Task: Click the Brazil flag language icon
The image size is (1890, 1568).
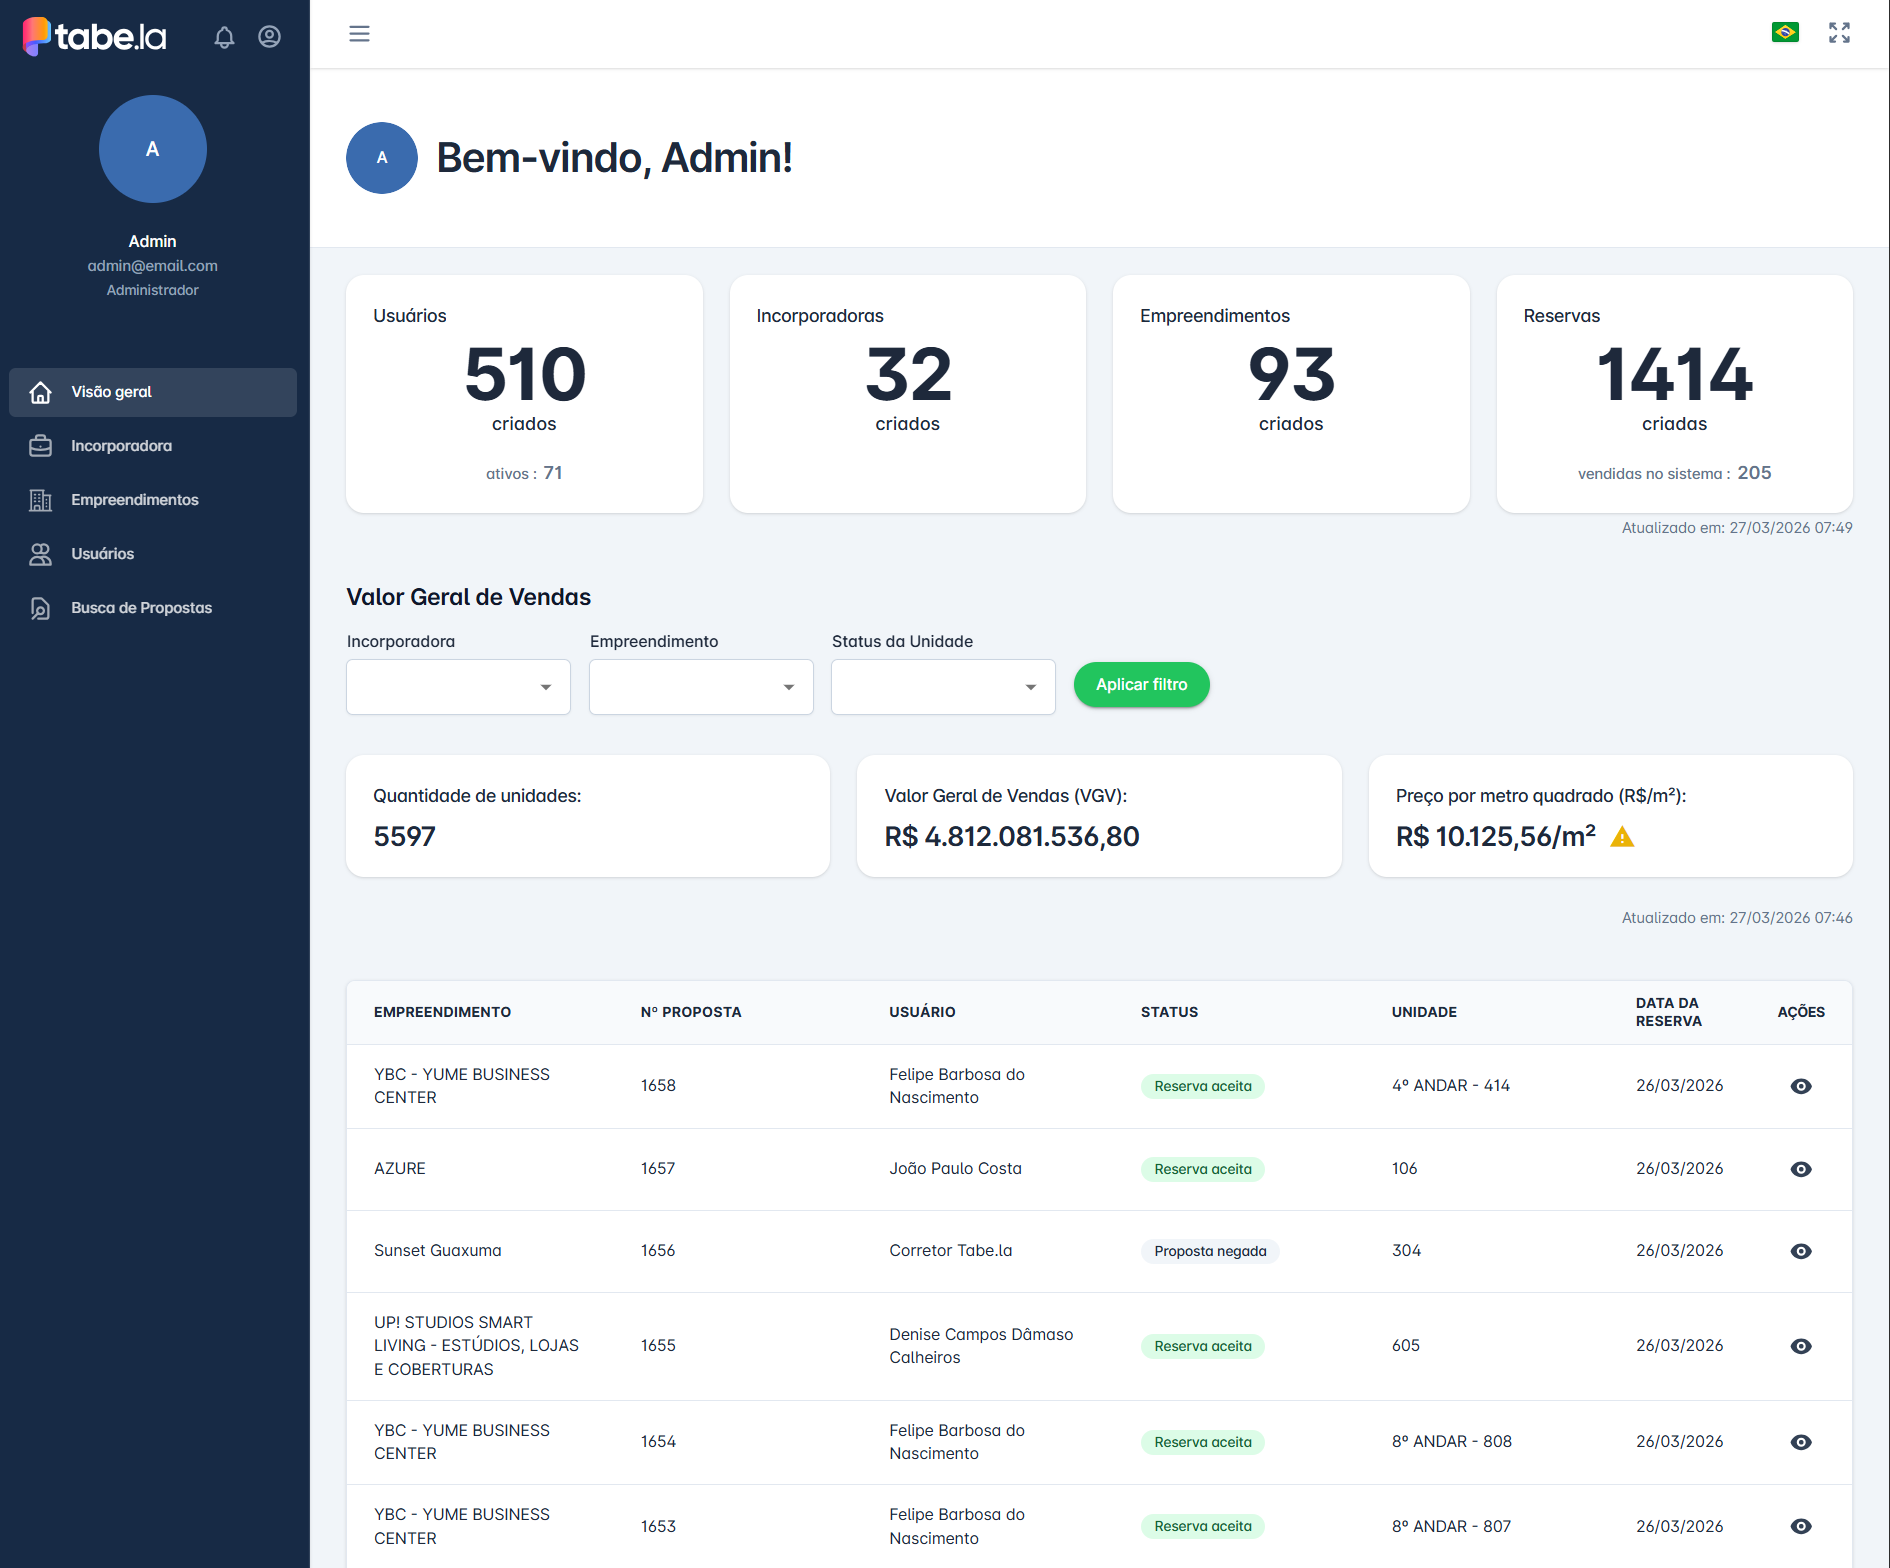Action: tap(1785, 33)
